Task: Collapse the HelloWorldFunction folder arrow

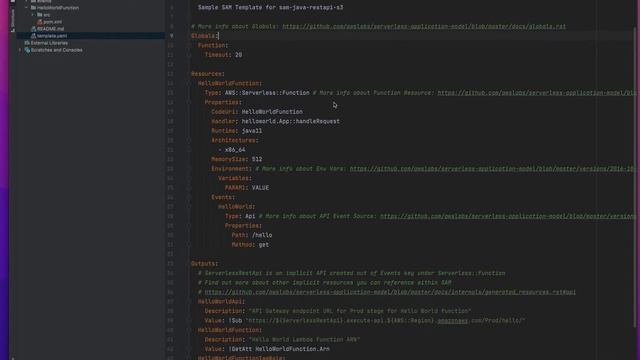Action: click(27, 8)
